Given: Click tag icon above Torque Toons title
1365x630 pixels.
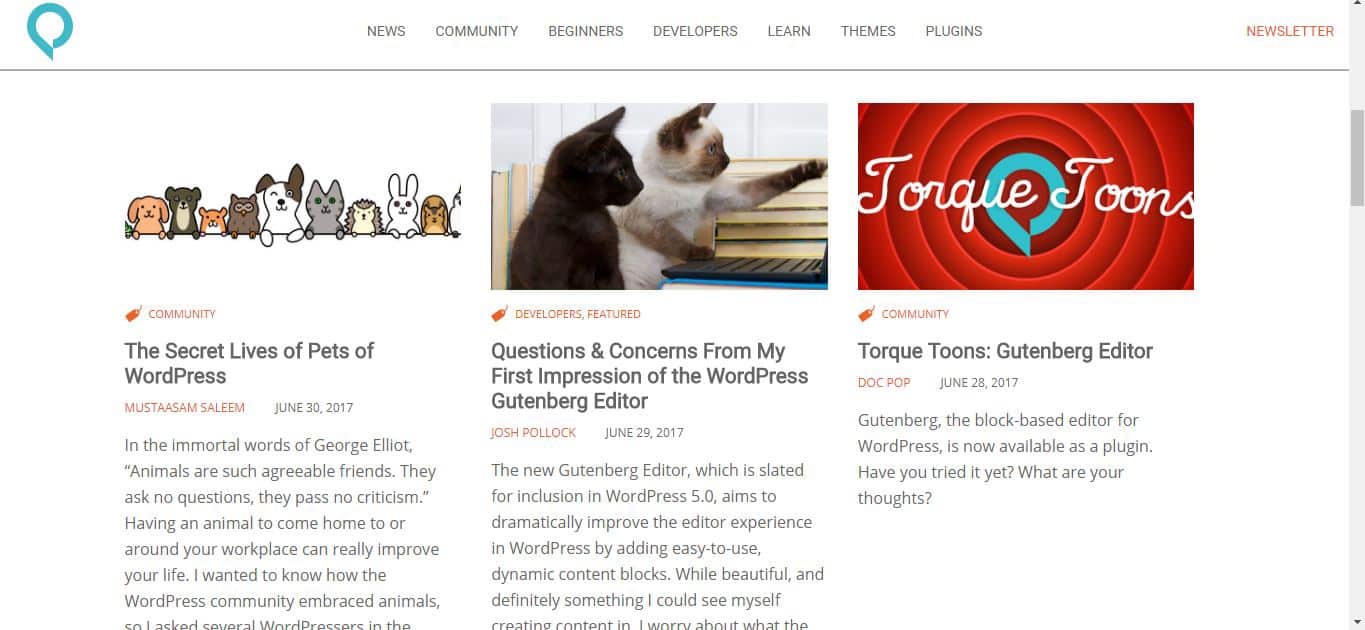Looking at the screenshot, I should point(866,314).
